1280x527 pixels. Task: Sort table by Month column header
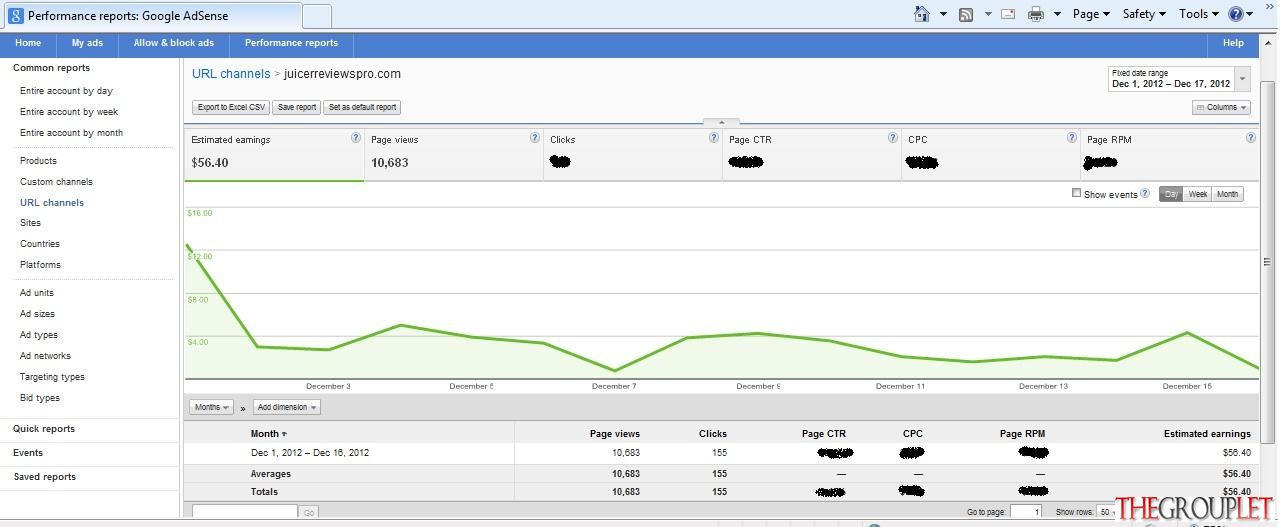pos(268,434)
